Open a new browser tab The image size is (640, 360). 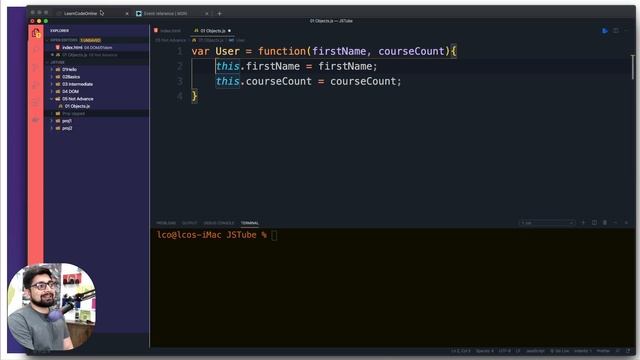219,13
